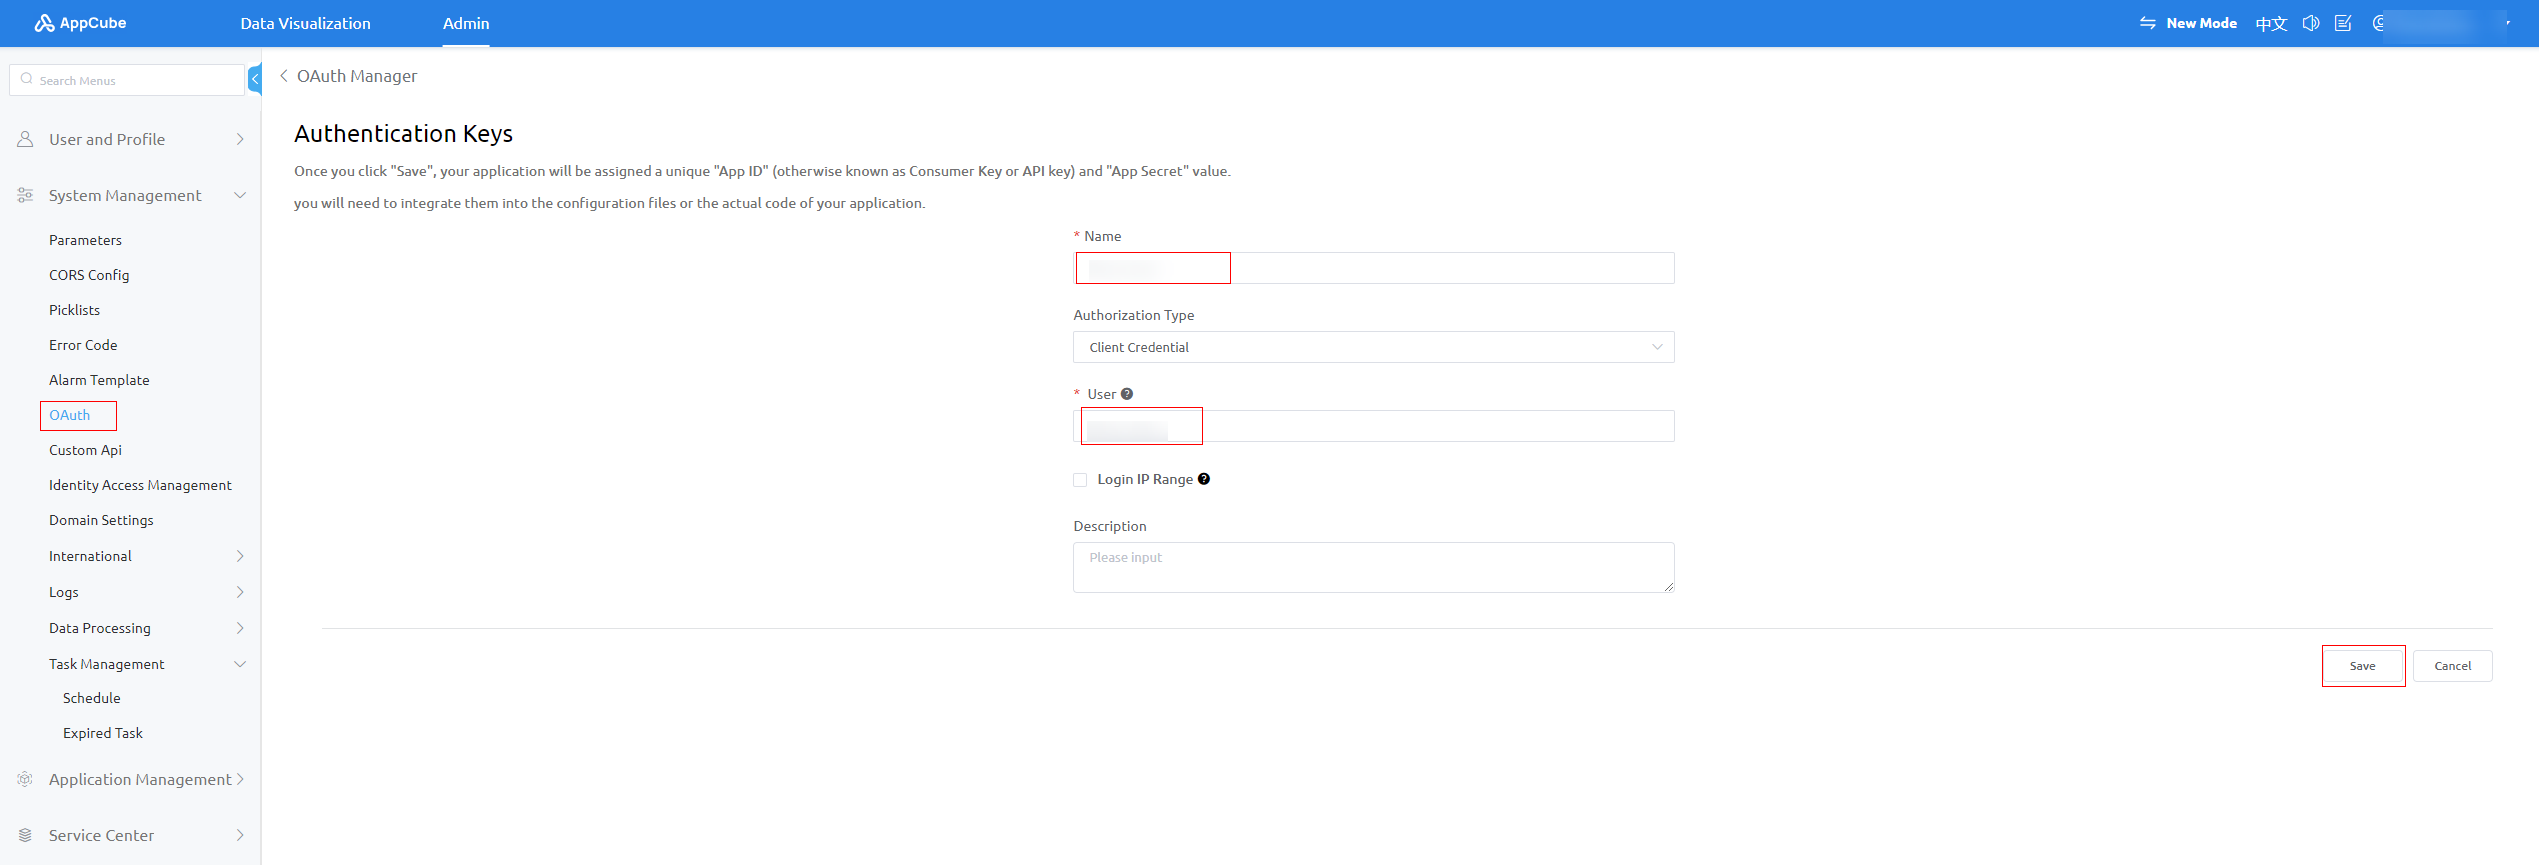The image size is (2539, 865).
Task: Switch to New Mode
Action: click(2201, 23)
